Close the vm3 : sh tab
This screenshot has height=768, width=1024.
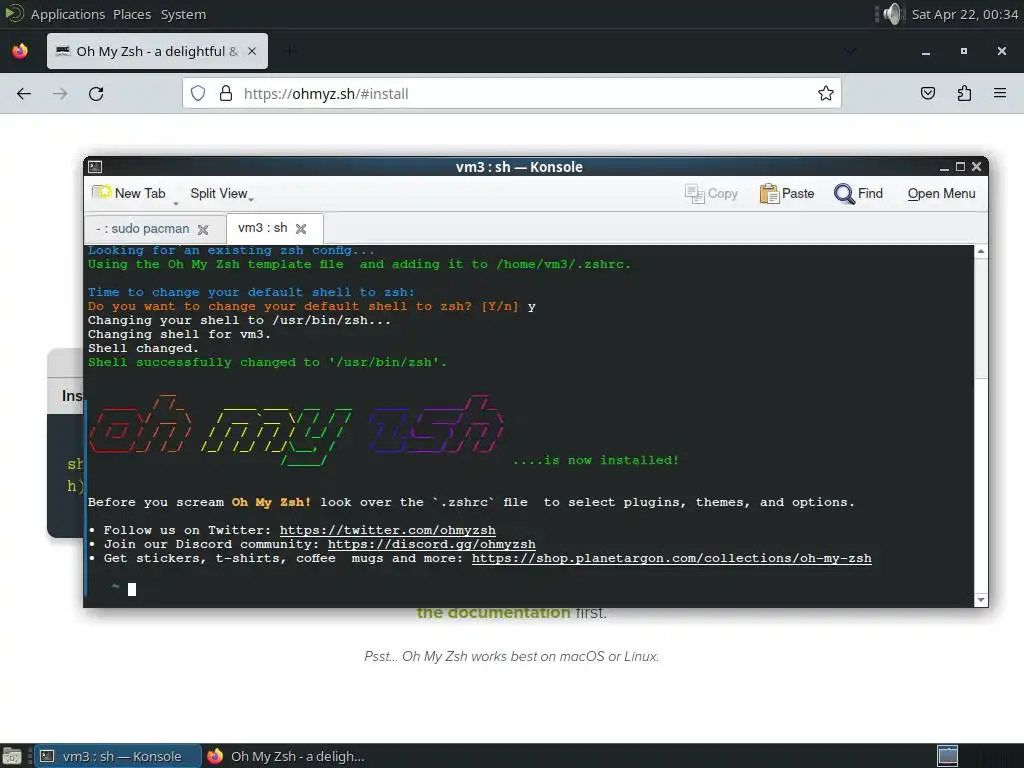tap(300, 229)
